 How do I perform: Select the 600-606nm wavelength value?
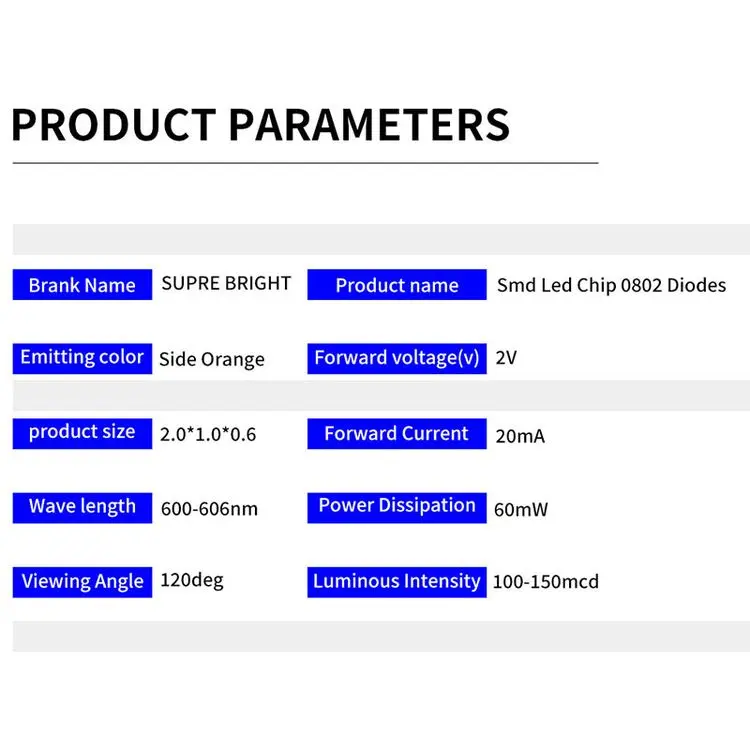pyautogui.click(x=209, y=509)
